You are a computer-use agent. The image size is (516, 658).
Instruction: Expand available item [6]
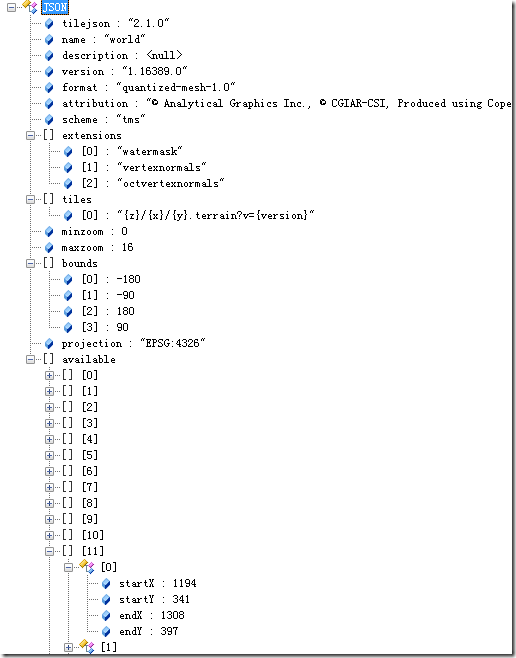click(50, 471)
